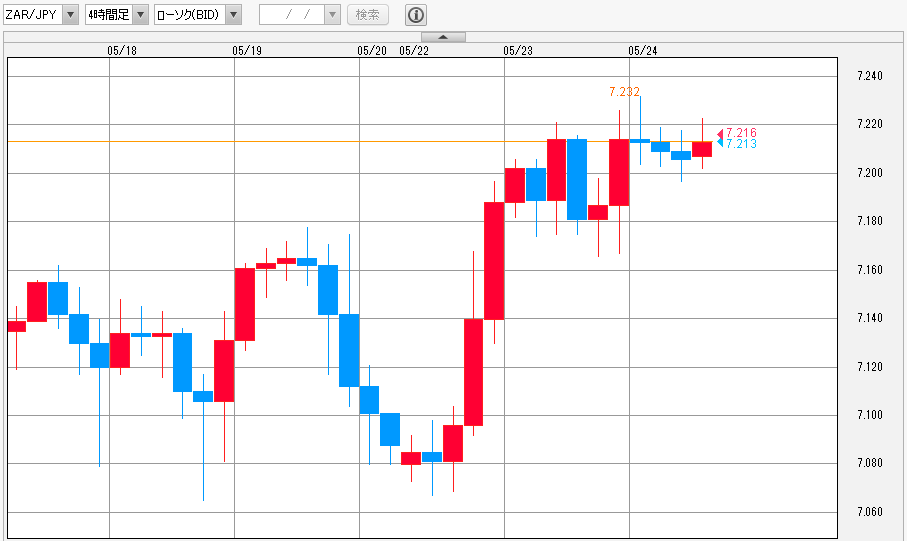Screen dimensions: 907x541
Task: Open the 4時間足 timeframe dropdown
Action: (x=117, y=14)
